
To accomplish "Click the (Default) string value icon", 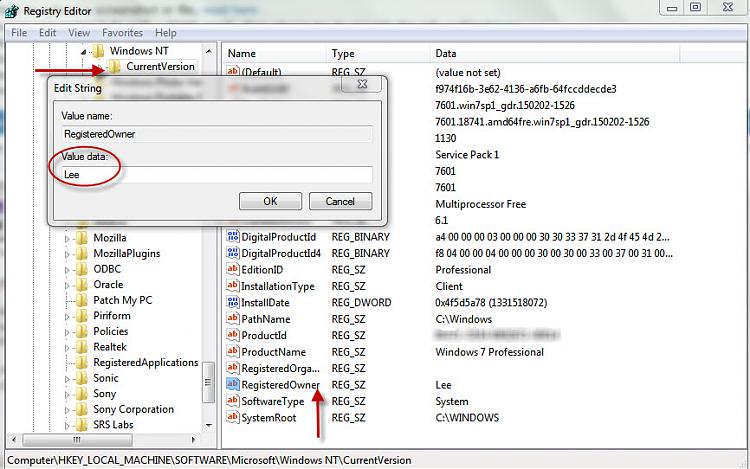I will tap(233, 71).
